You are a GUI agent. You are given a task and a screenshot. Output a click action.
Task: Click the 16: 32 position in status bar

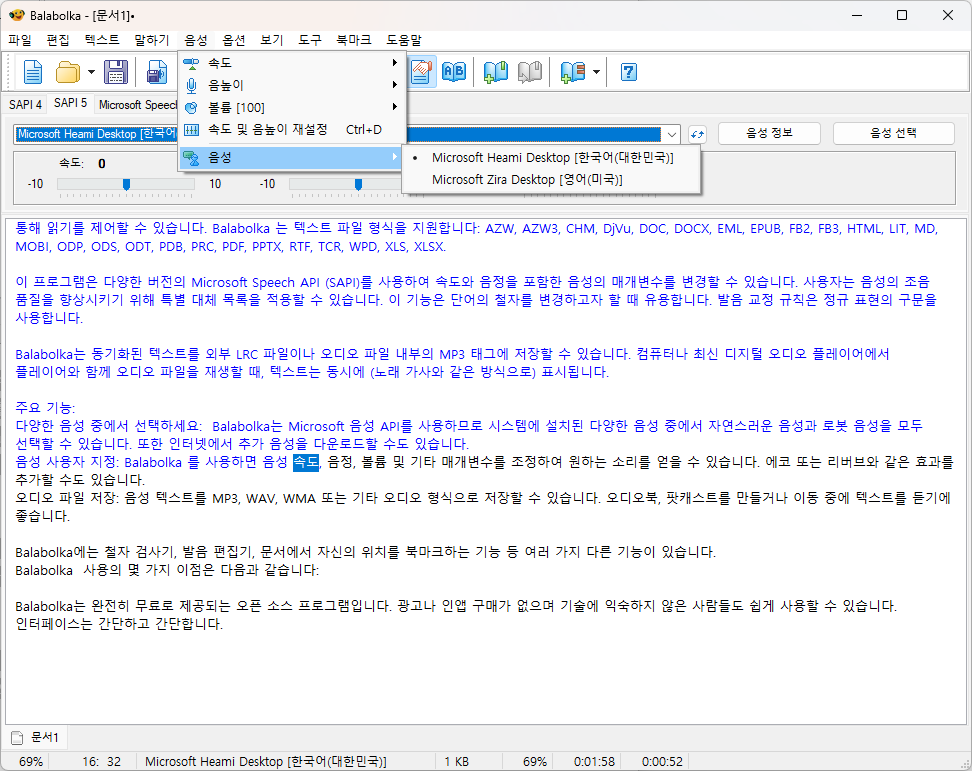102,762
